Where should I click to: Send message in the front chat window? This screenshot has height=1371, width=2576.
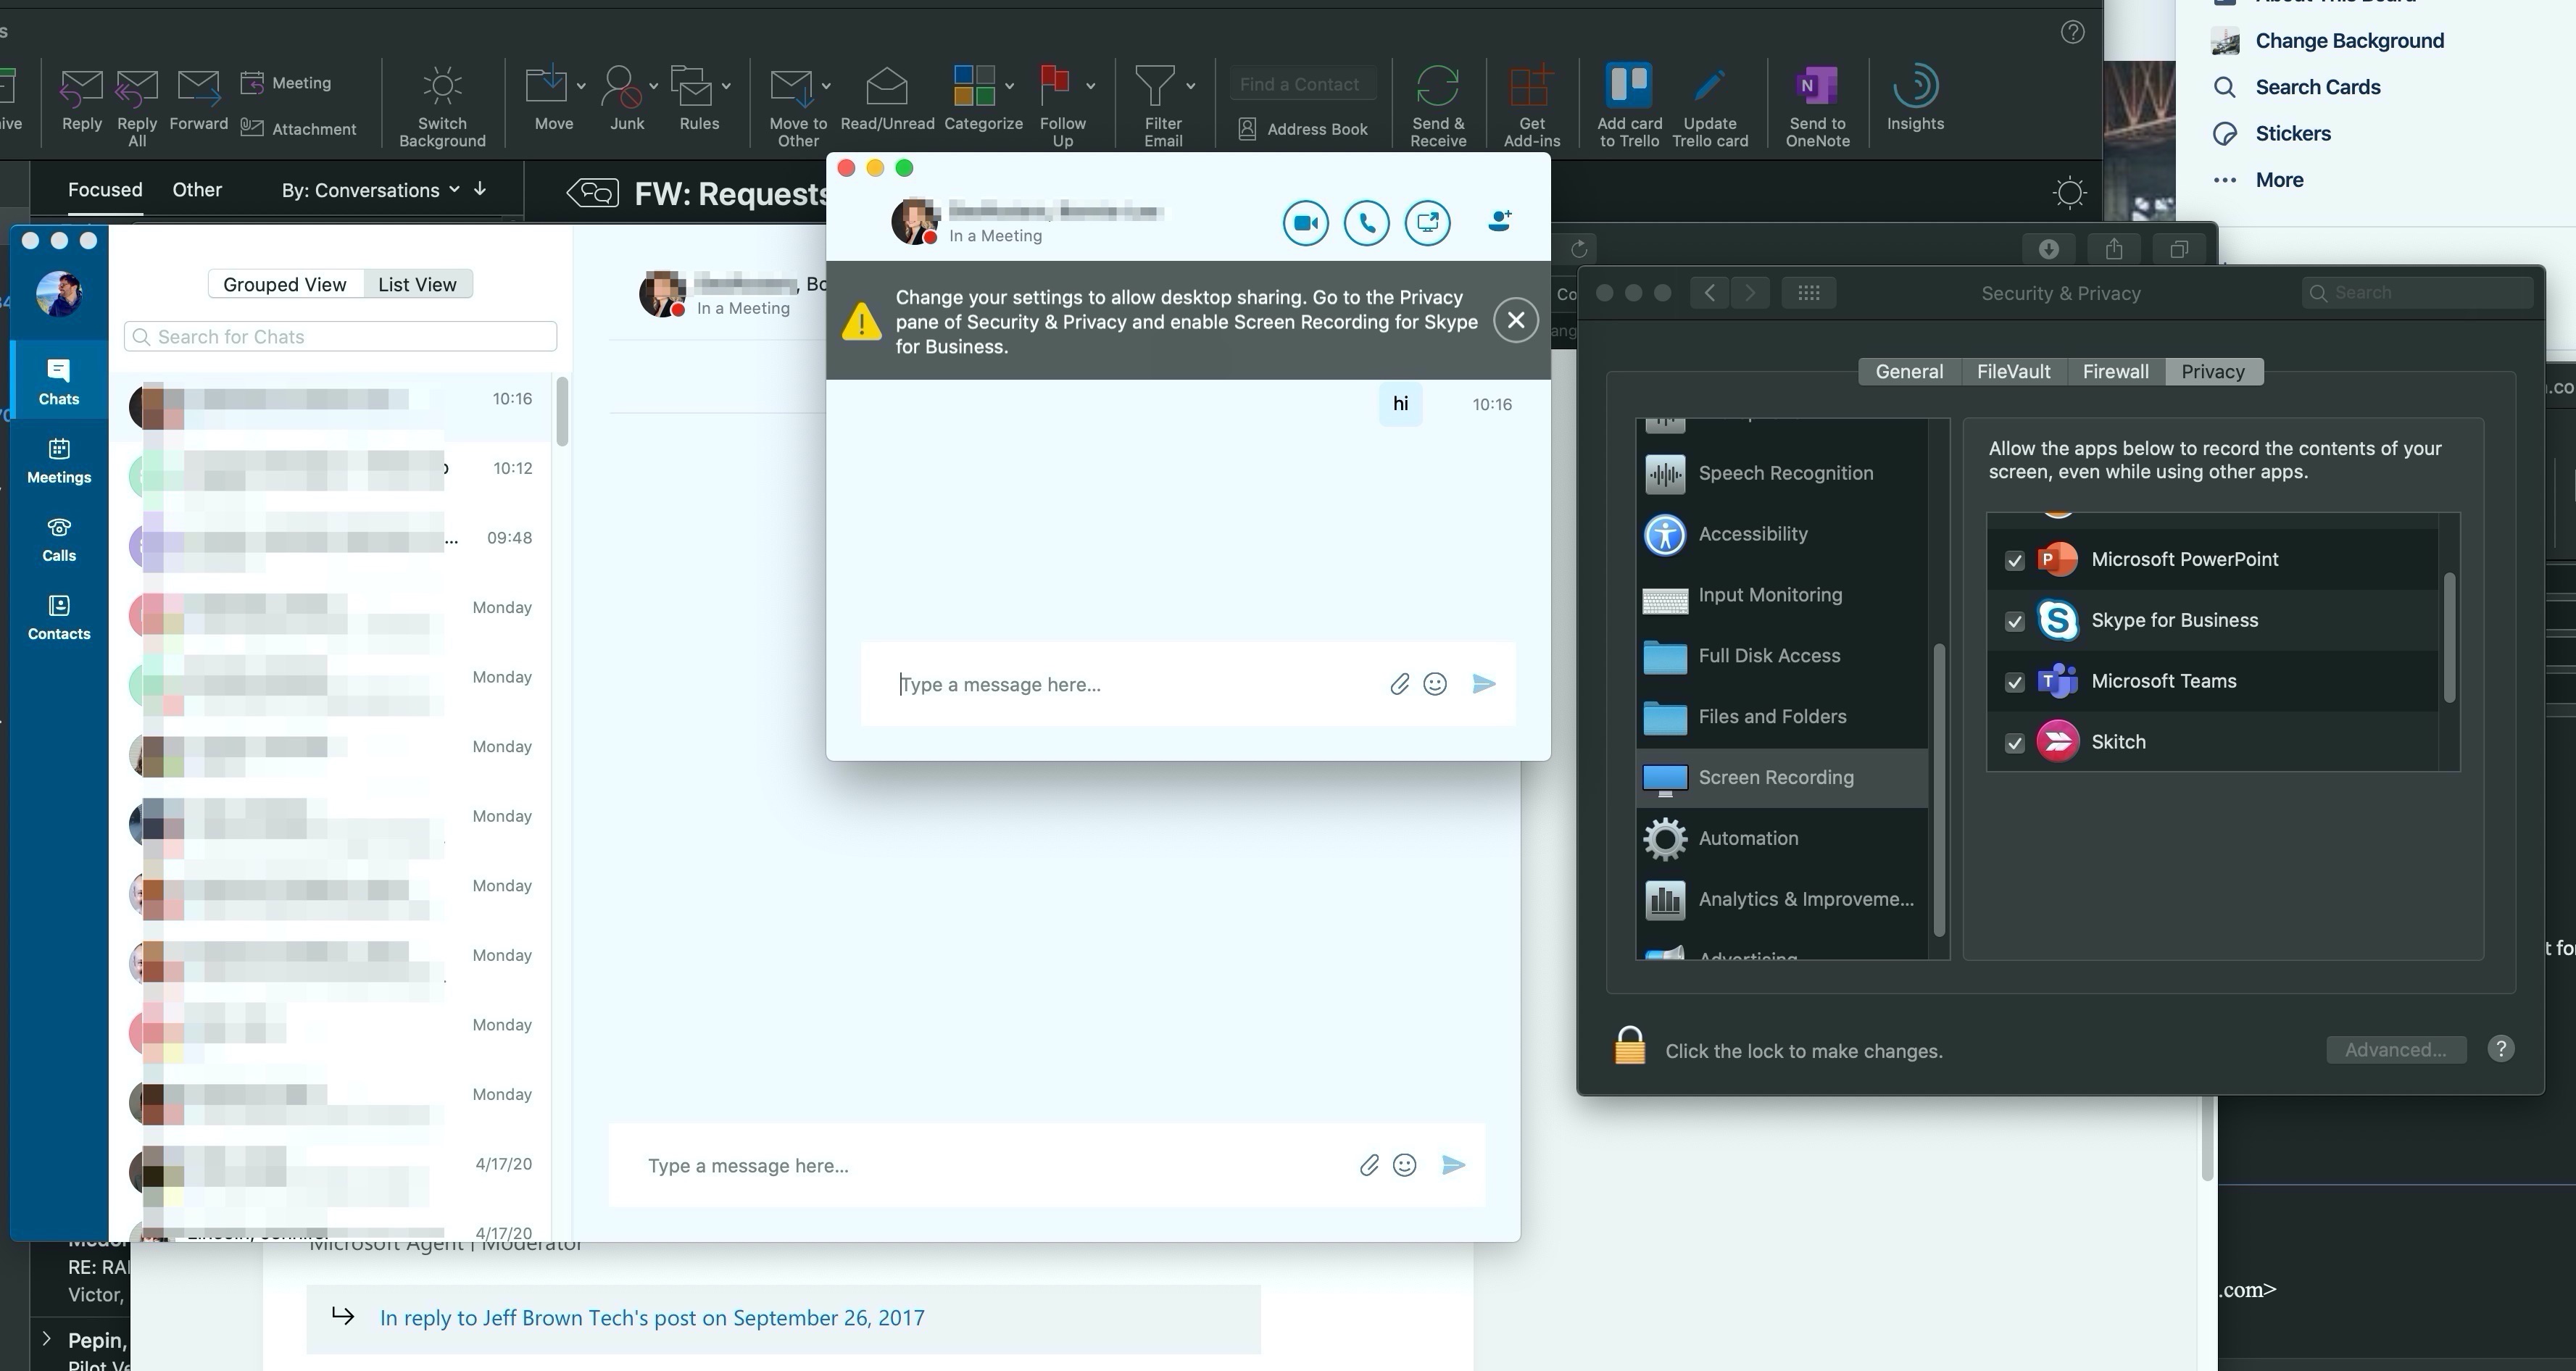pos(1484,684)
